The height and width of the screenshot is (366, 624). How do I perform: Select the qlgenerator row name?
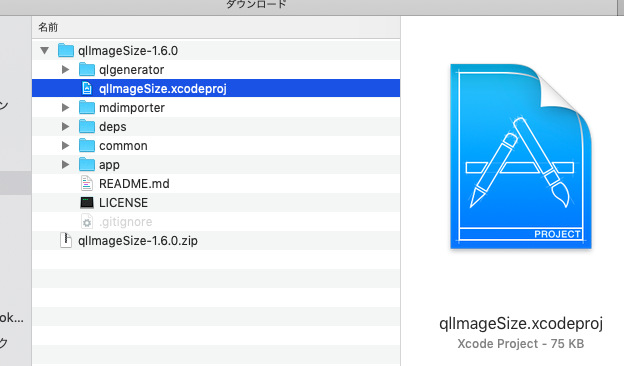click(131, 70)
